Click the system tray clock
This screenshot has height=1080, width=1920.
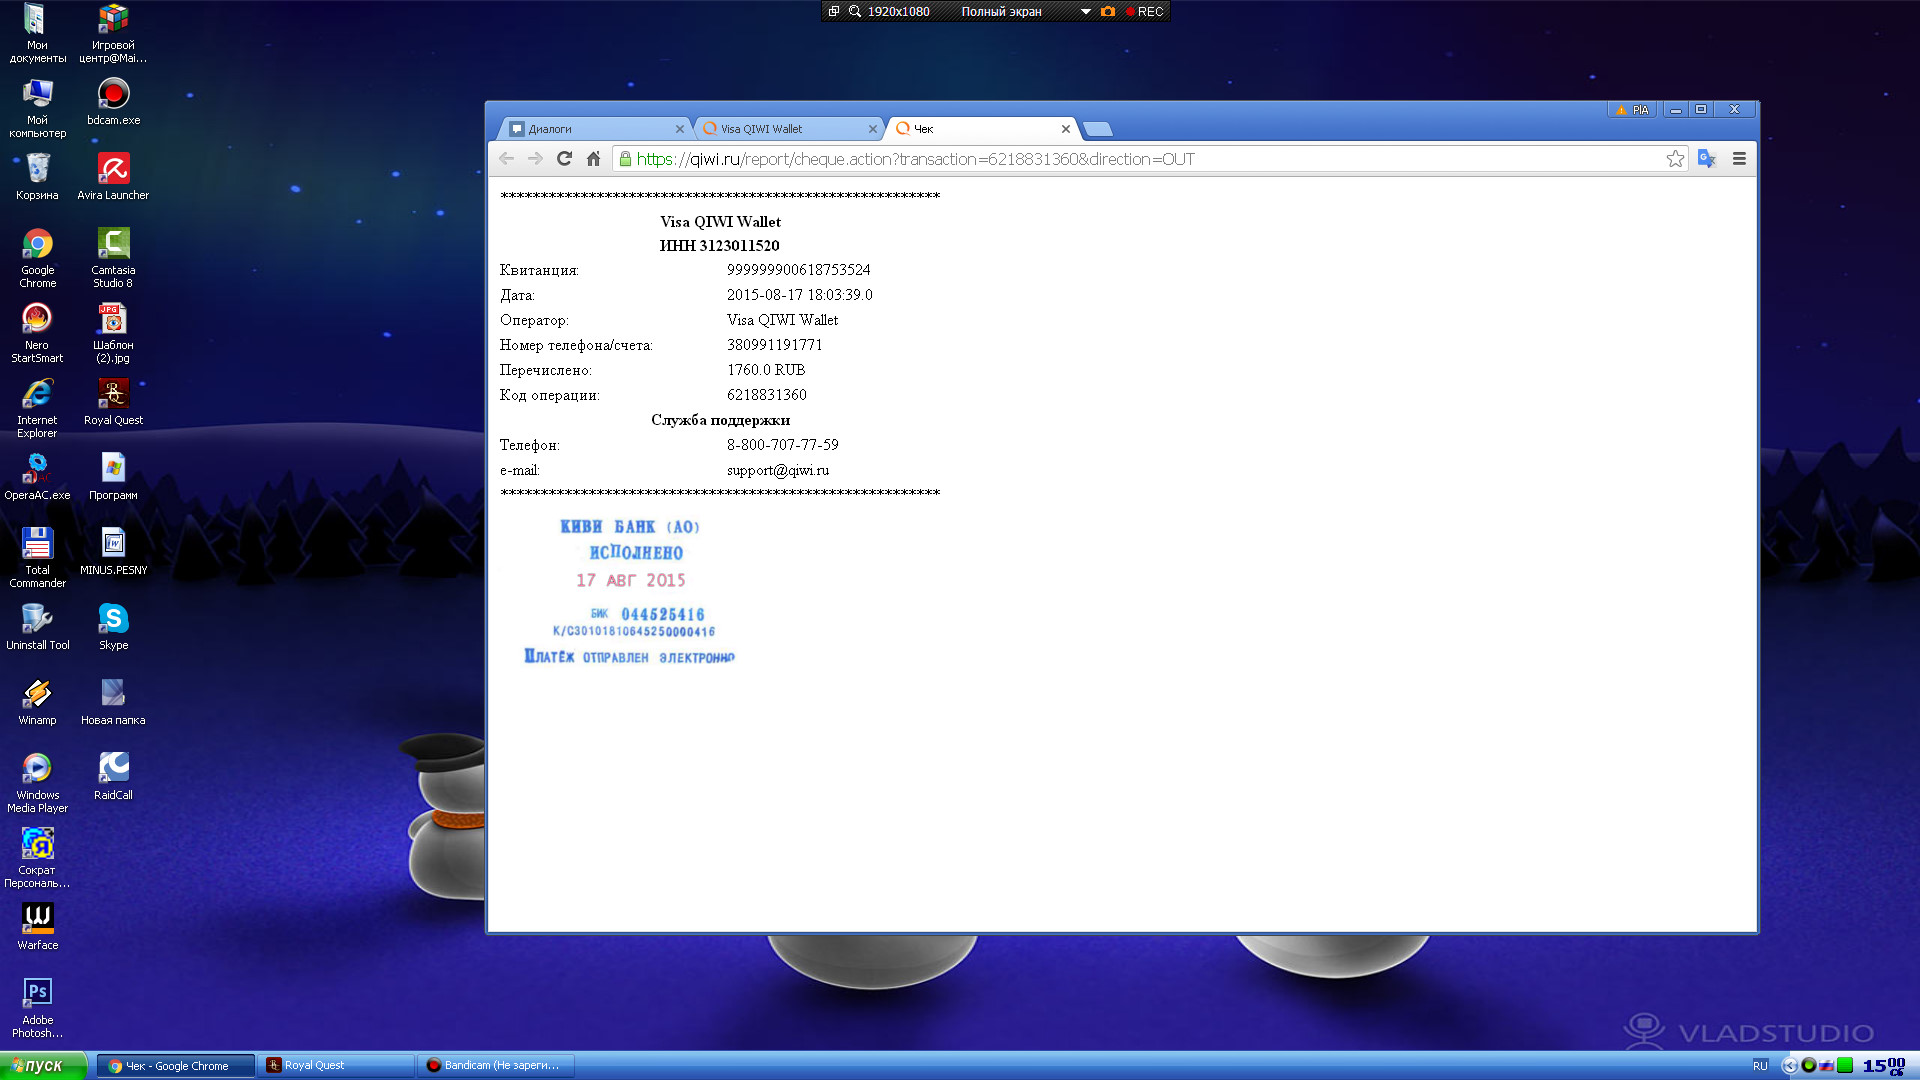pos(1884,1066)
